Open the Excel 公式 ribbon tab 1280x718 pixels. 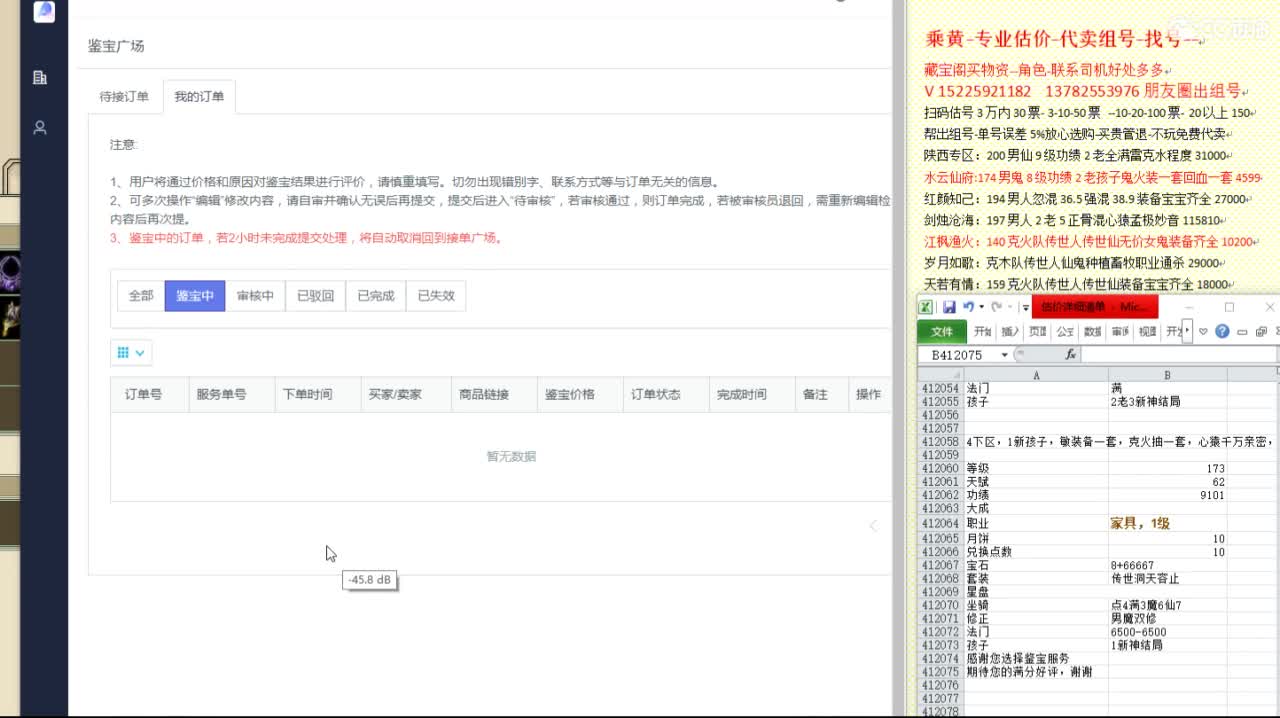pos(1065,332)
